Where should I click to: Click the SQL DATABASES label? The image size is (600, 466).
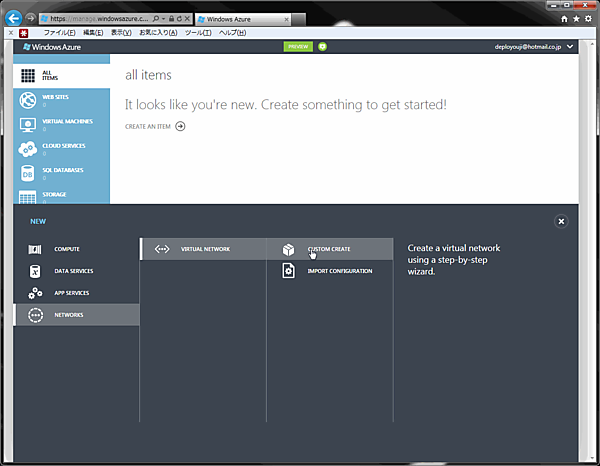pos(63,170)
